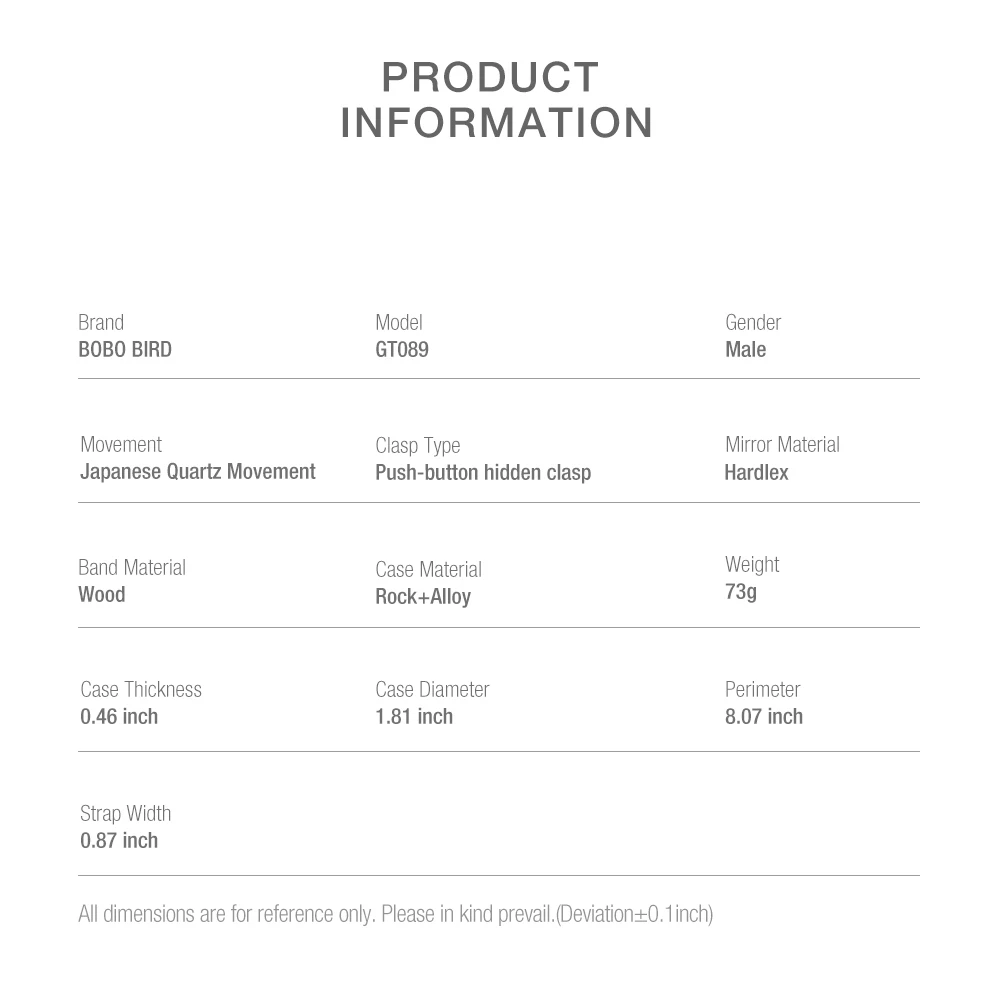
Task: Click the Rock+Alloy case material value
Action: [423, 597]
